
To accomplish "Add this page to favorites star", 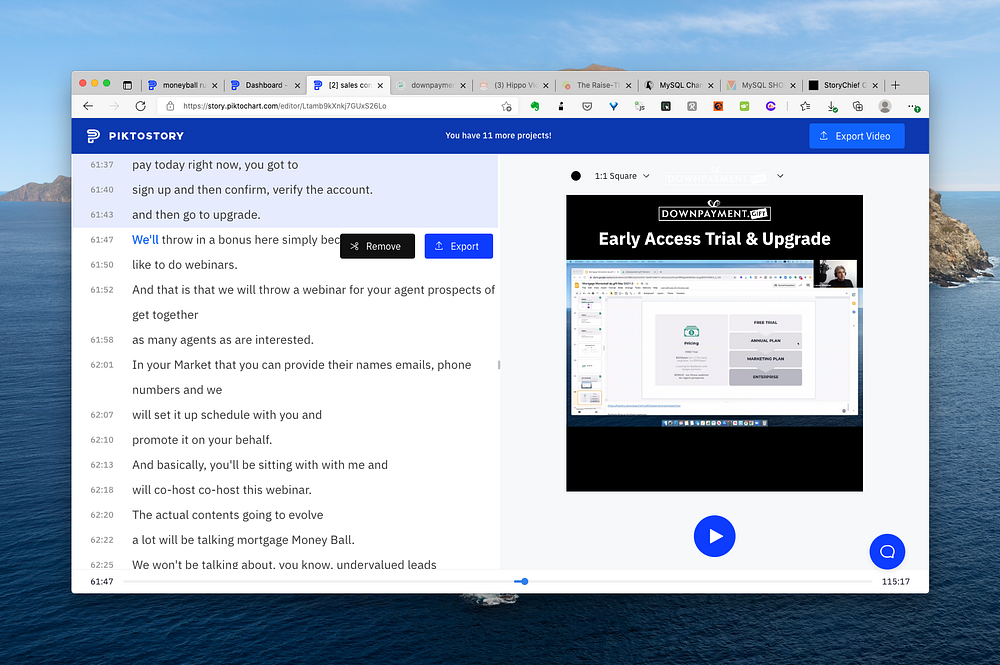I will (506, 106).
